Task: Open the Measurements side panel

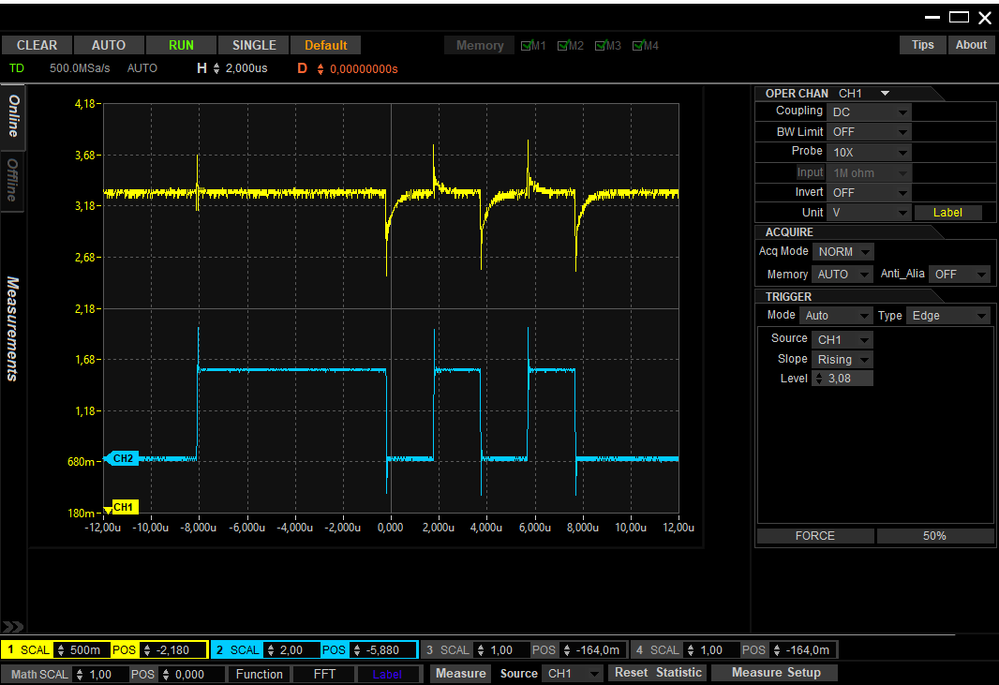Action: pos(13,329)
